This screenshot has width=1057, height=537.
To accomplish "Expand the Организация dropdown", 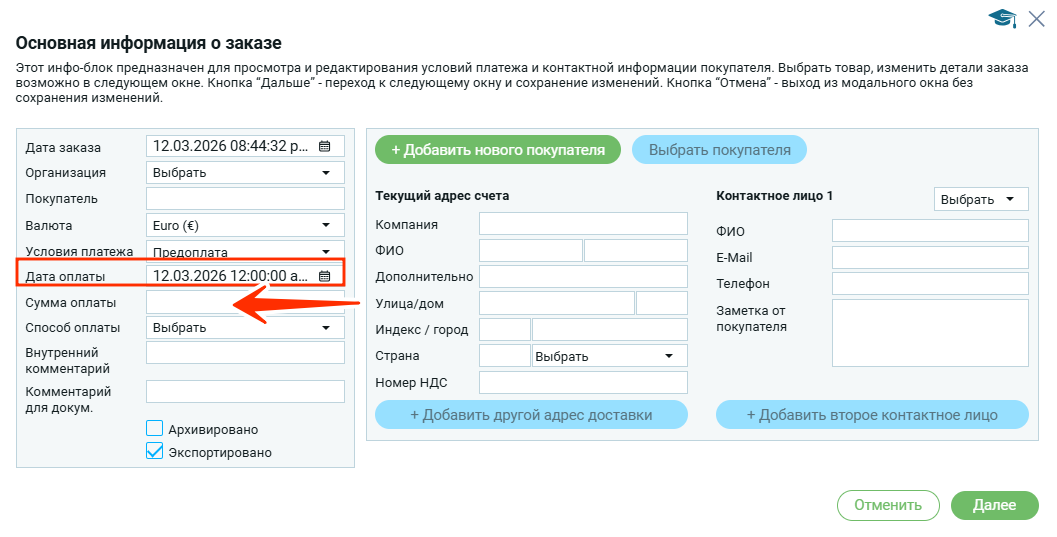I will 245,172.
